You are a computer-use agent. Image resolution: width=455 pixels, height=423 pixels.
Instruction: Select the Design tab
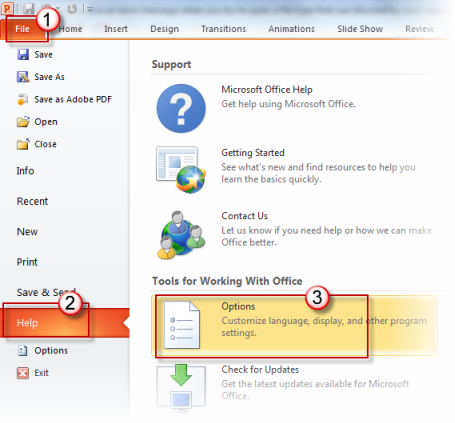tap(164, 29)
